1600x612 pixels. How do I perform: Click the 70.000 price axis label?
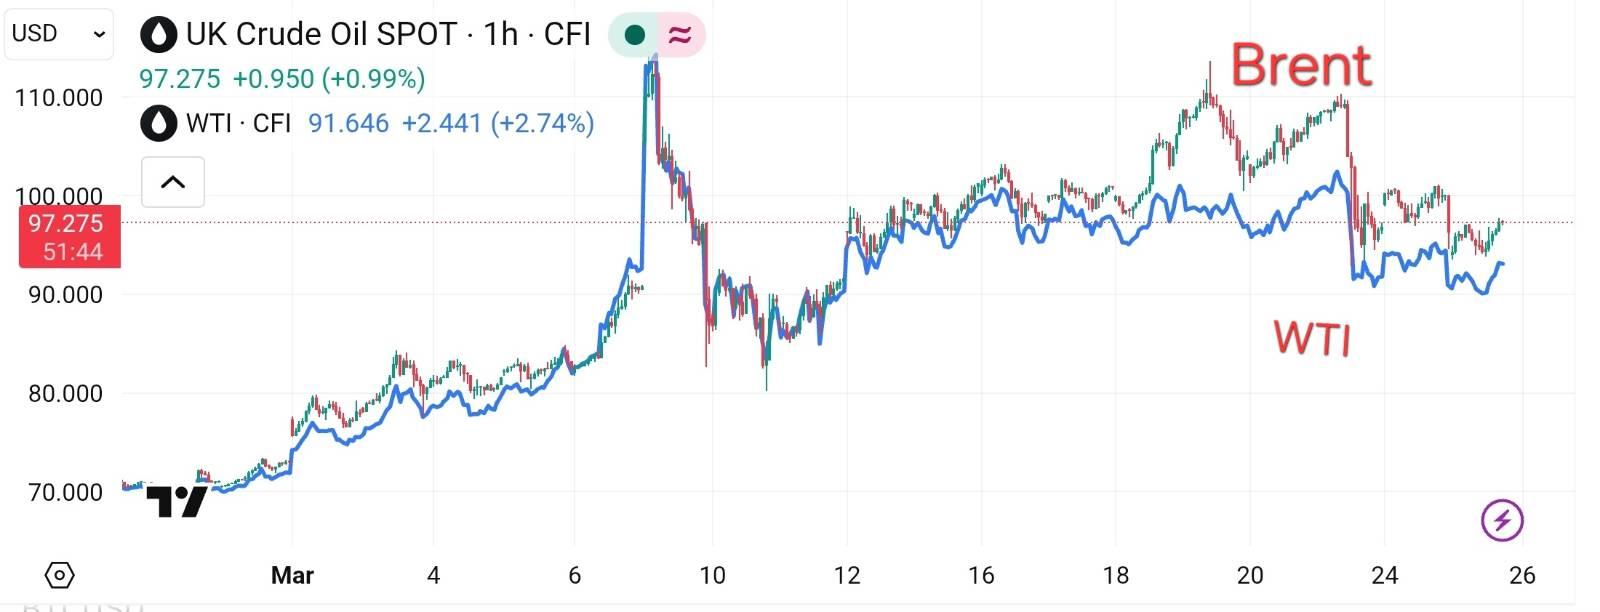[x=65, y=492]
